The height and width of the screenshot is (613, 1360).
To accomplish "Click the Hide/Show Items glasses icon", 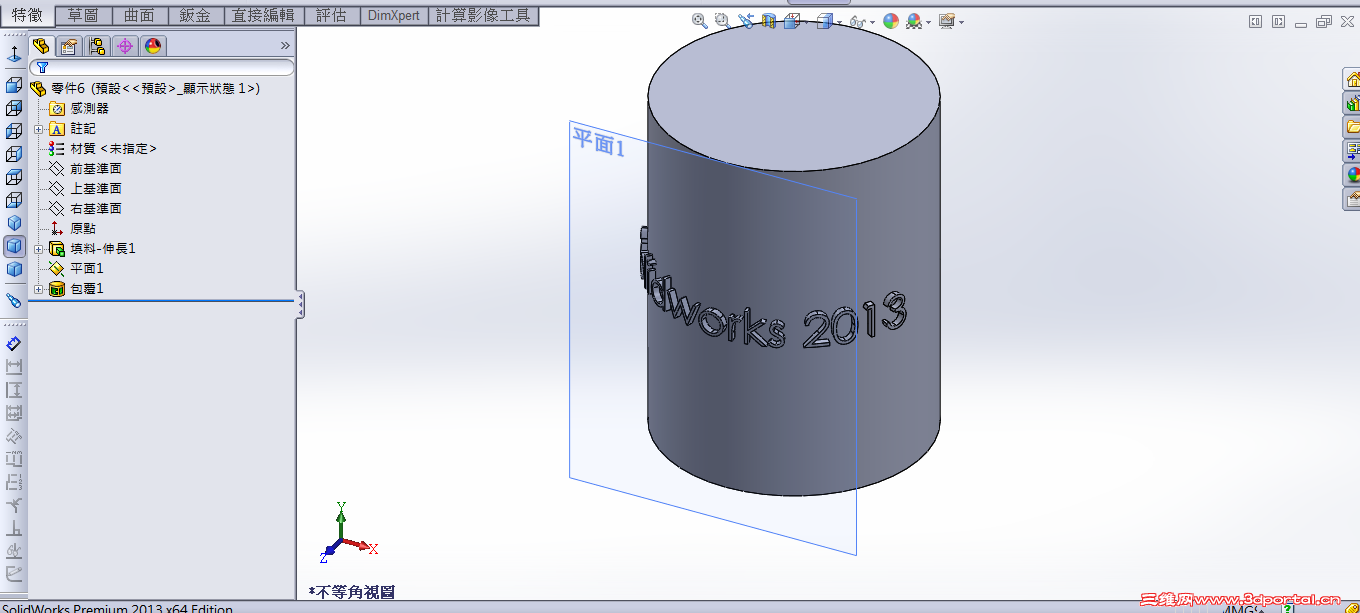I will [857, 21].
